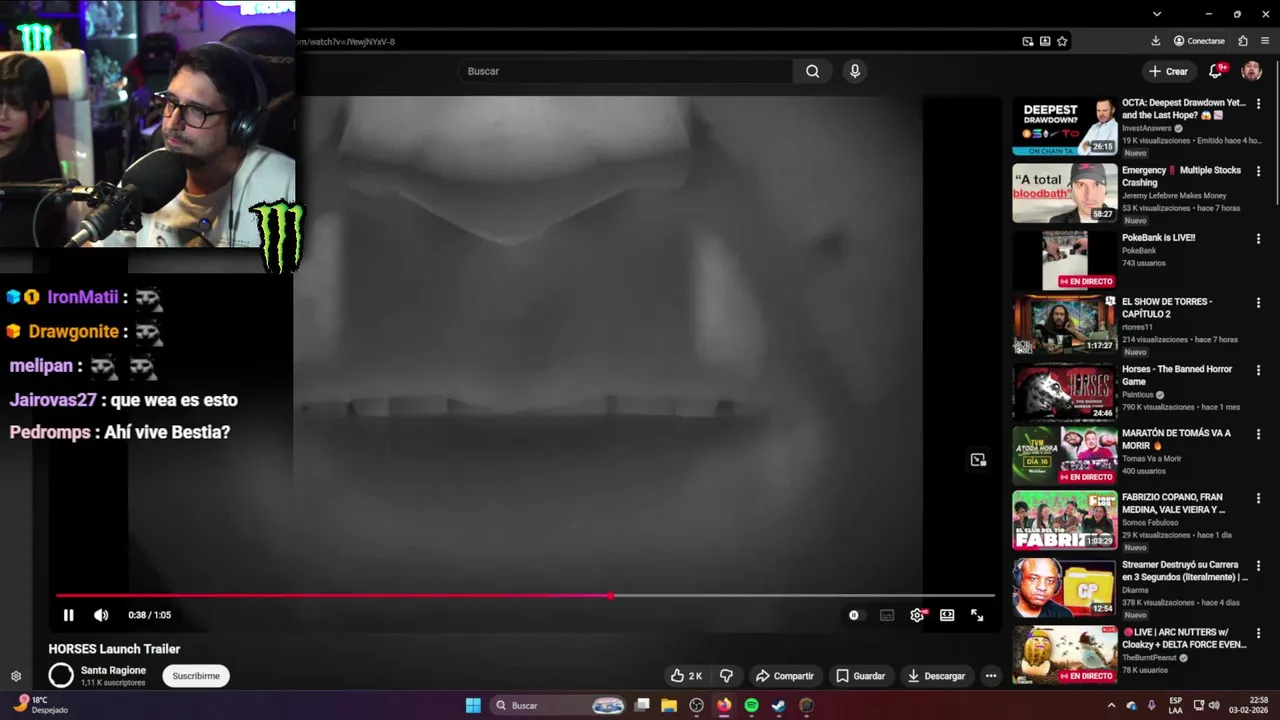Click Conectarse in Firefox toolbar
The height and width of the screenshot is (720, 1280).
pos(1199,41)
